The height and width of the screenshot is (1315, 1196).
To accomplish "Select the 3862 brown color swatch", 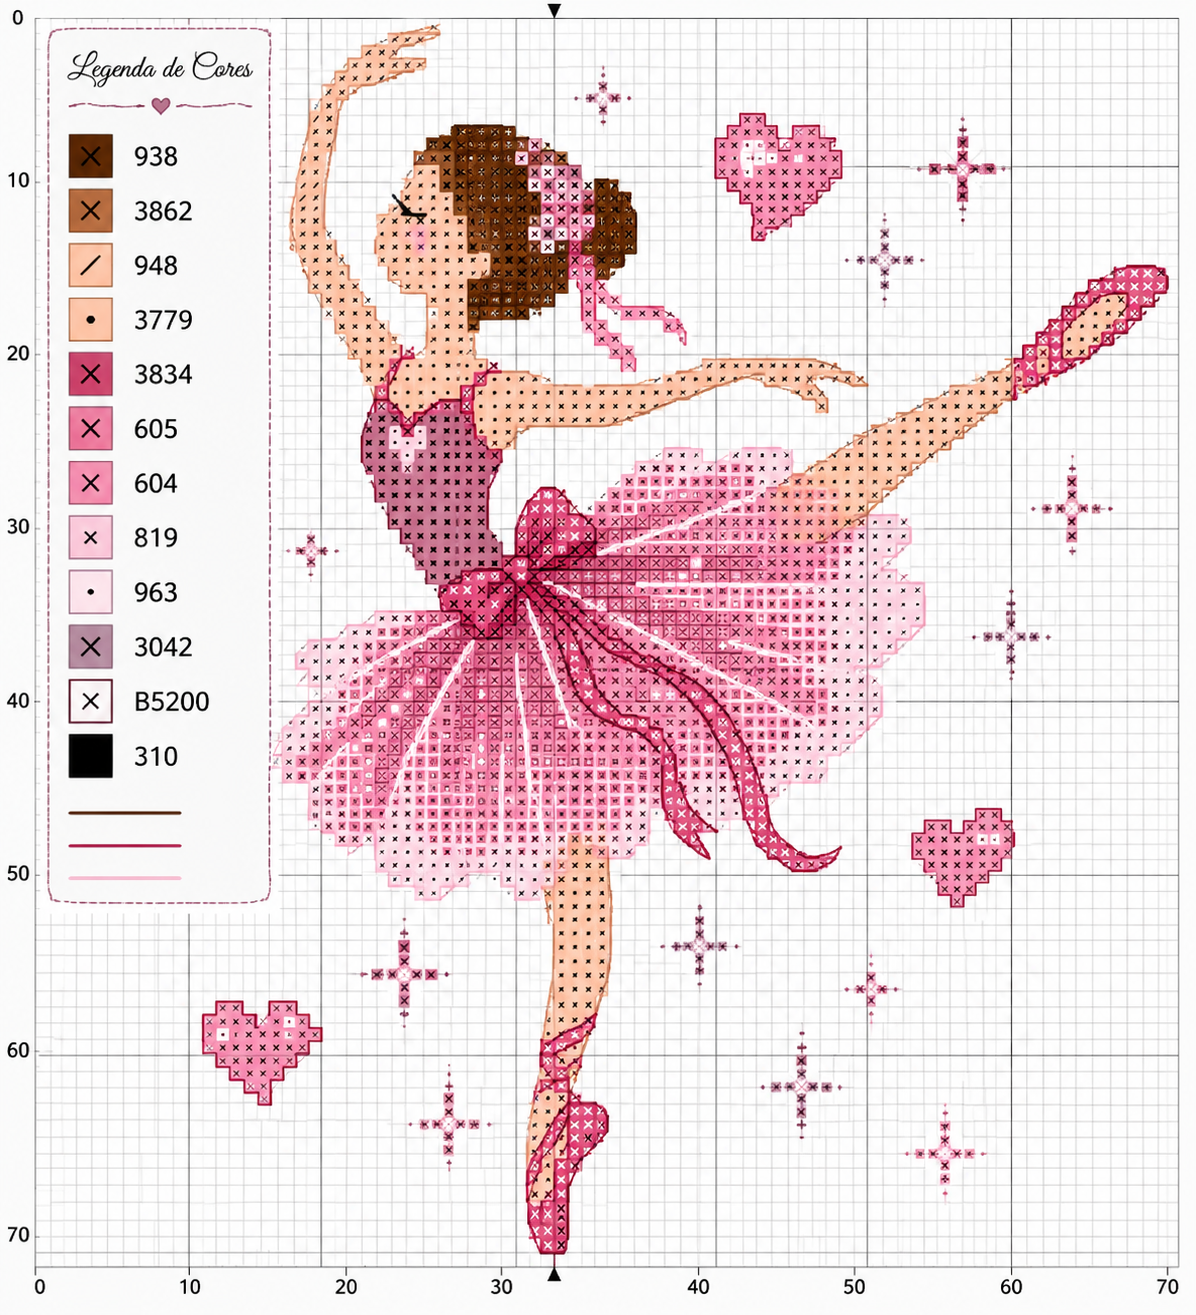I will [90, 211].
